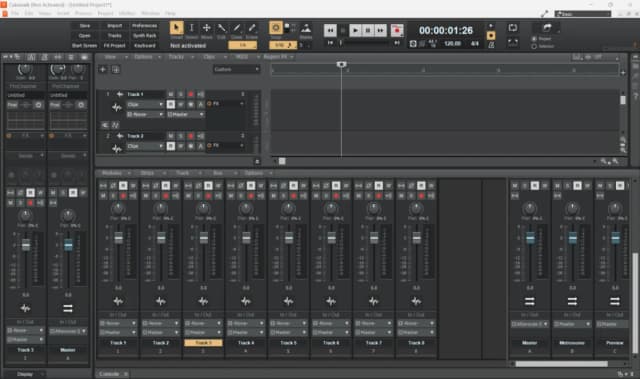Jump to project end in transport

pyautogui.click(x=397, y=42)
